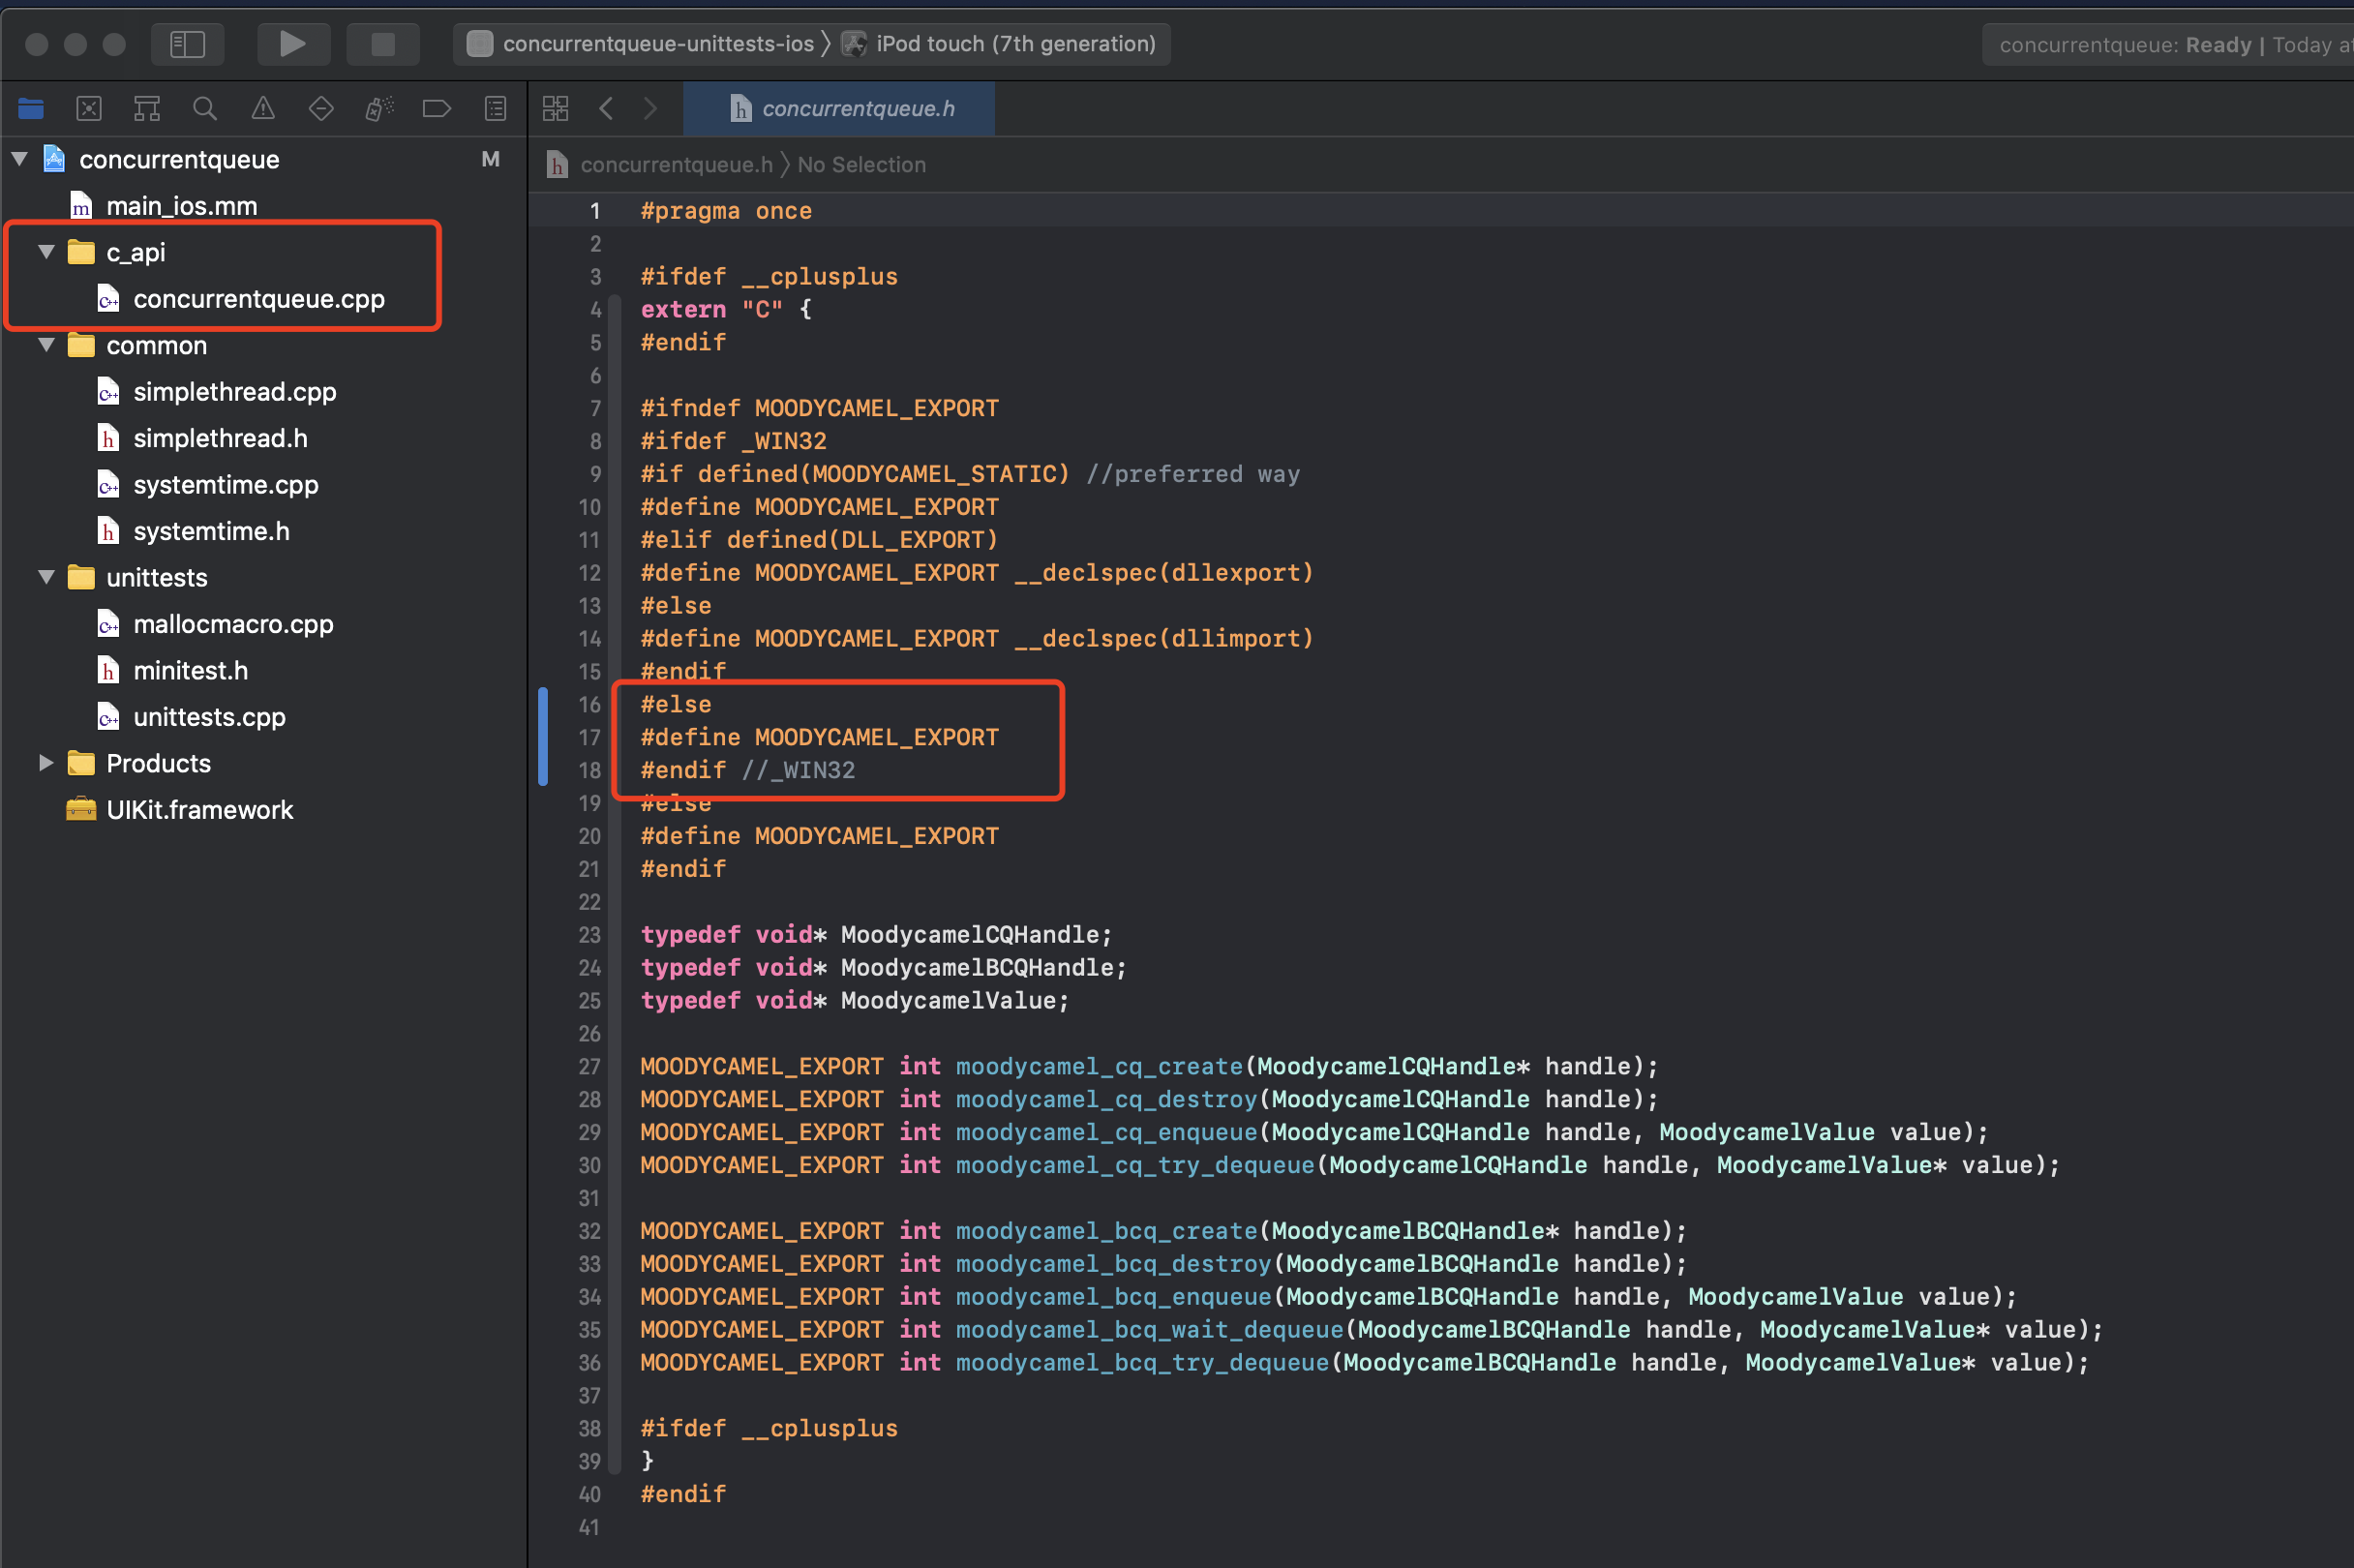Open the Report navigator
Viewport: 2354px width, 1568px height.
pos(495,108)
